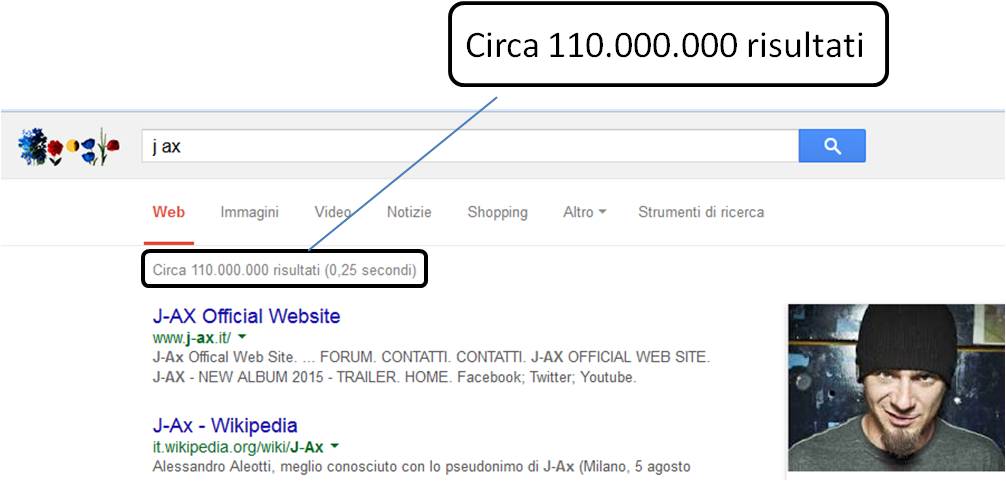1006x481 pixels.
Task: Click the J-Ax photo thumbnail
Action: point(896,388)
